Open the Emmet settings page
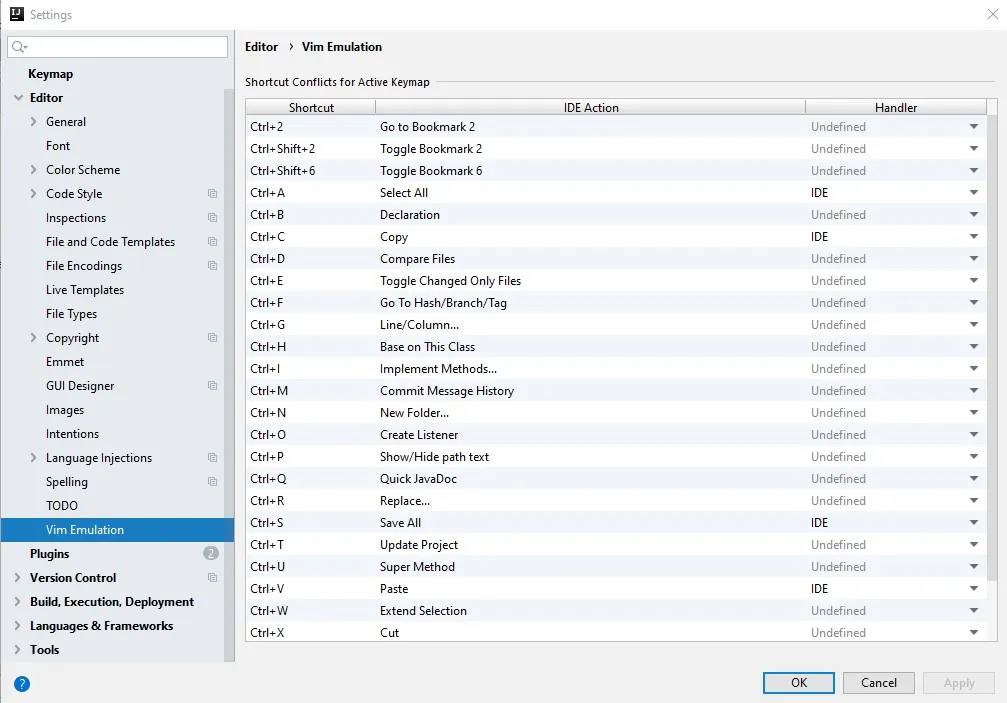This screenshot has height=703, width=1007. [x=65, y=362]
